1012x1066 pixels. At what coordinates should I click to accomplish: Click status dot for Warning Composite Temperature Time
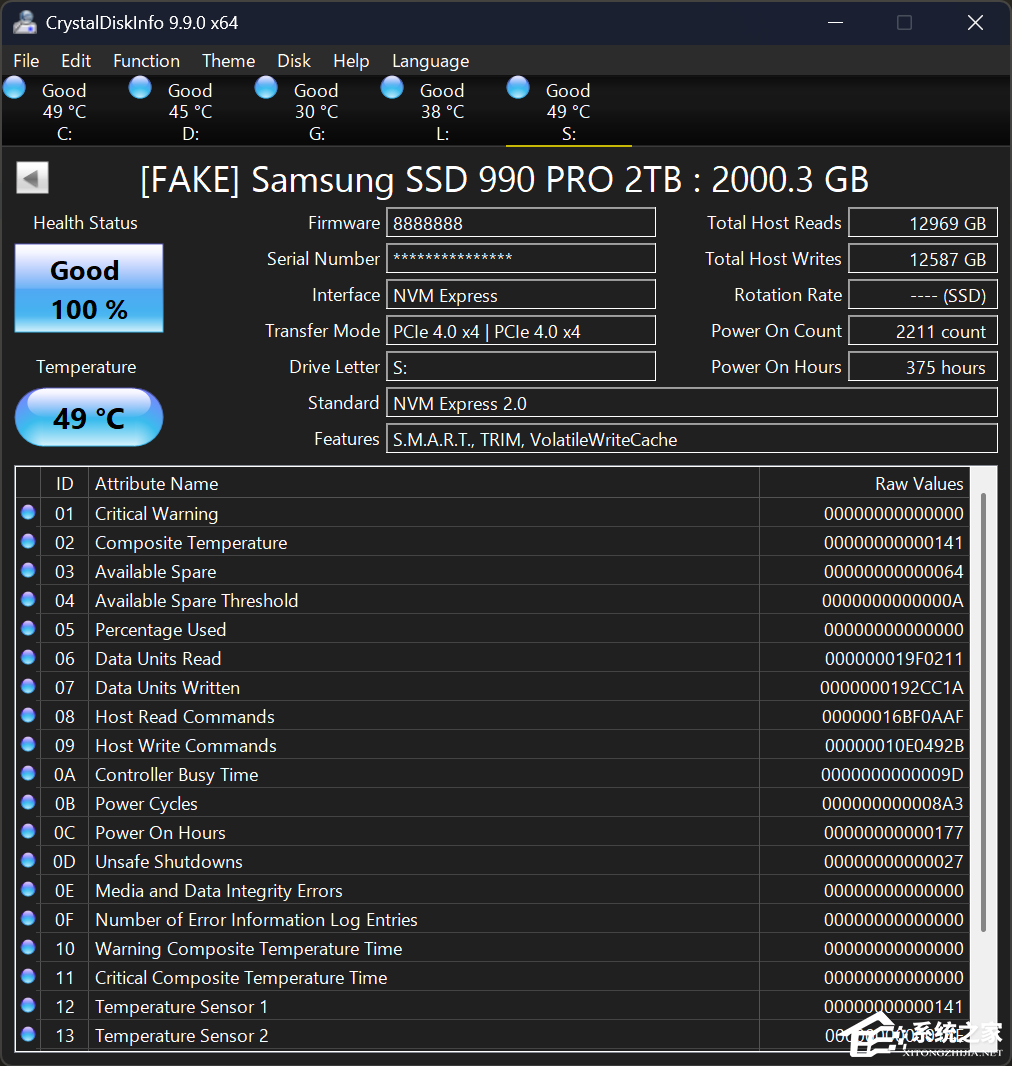click(28, 947)
